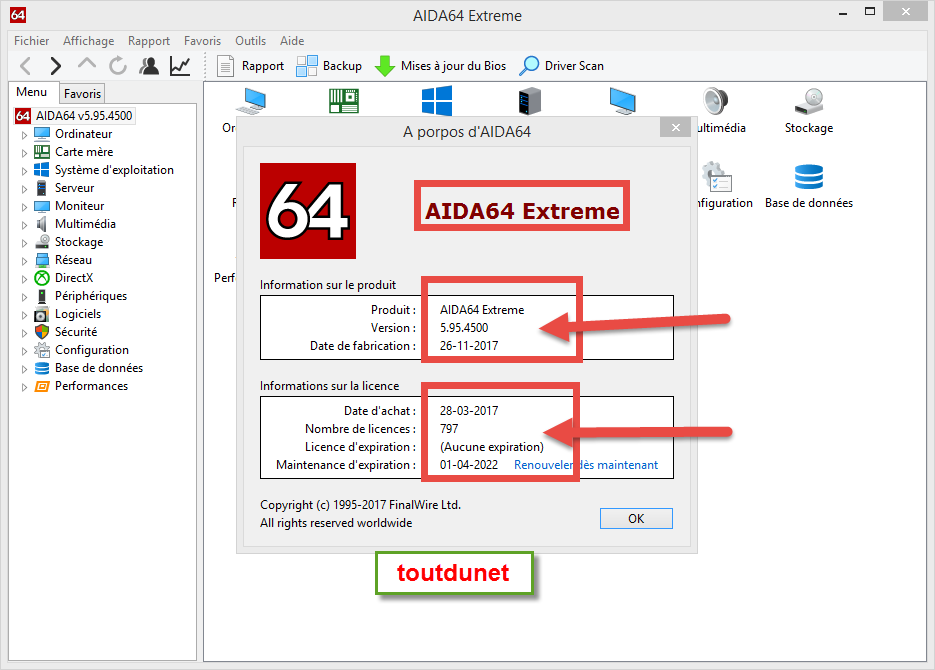Select the Logiciels tree row label
Image resolution: width=935 pixels, height=670 pixels.
pos(78,314)
